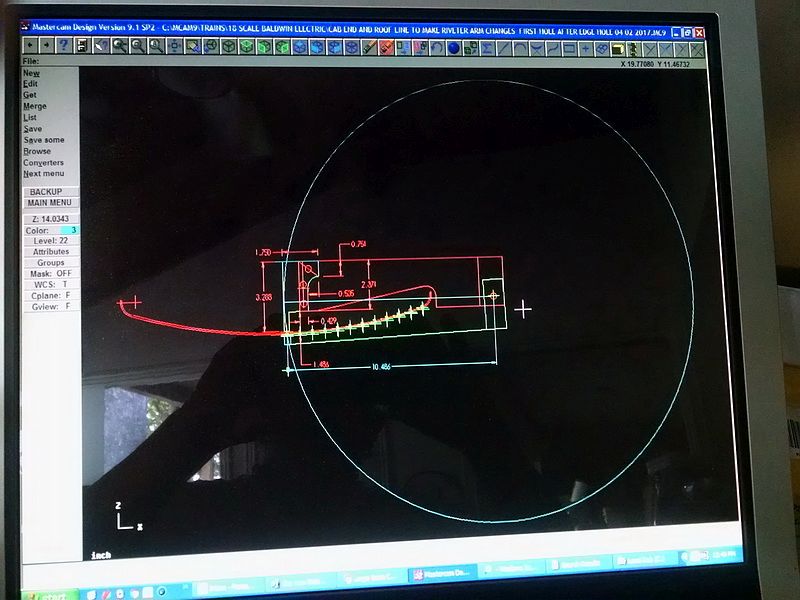Click the Sigma icon in toolbar

(487, 48)
